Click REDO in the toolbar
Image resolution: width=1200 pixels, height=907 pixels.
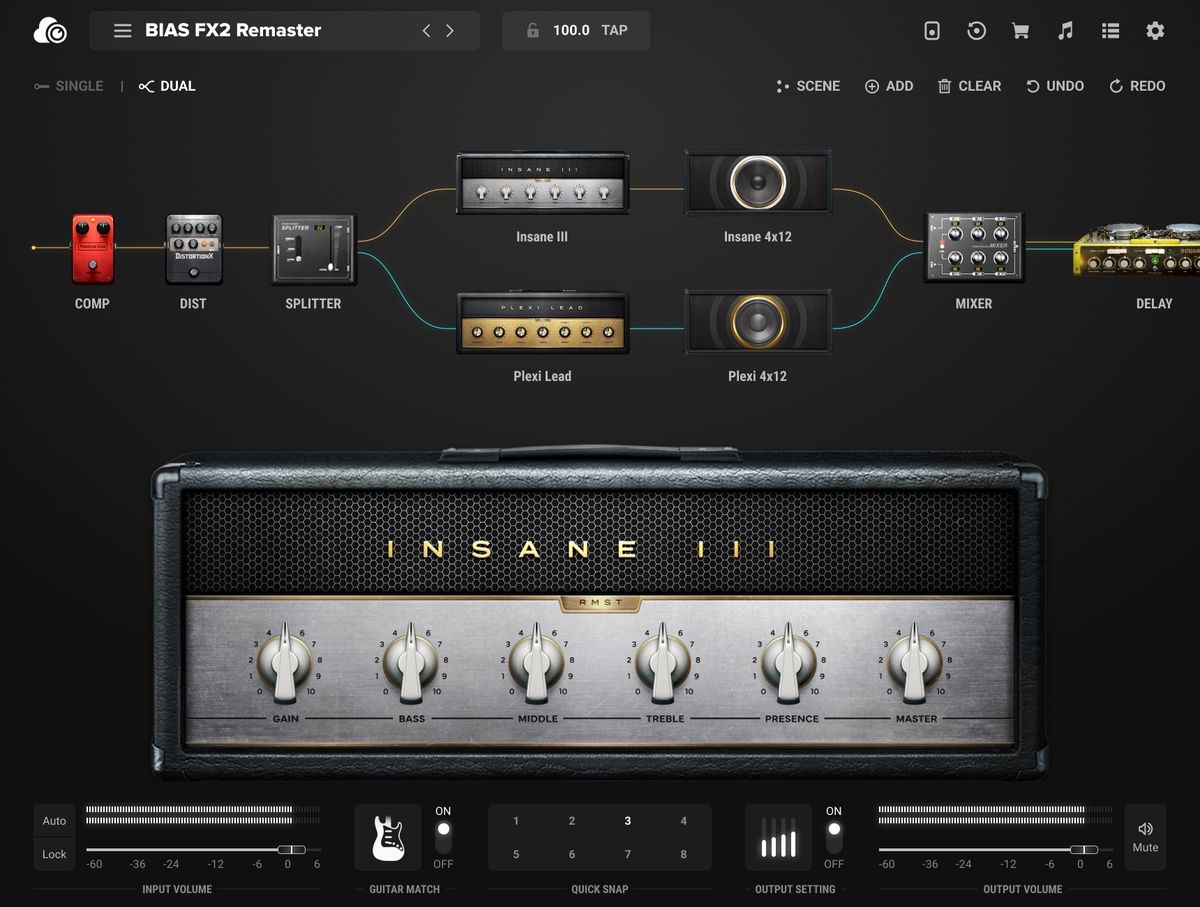click(x=1137, y=86)
